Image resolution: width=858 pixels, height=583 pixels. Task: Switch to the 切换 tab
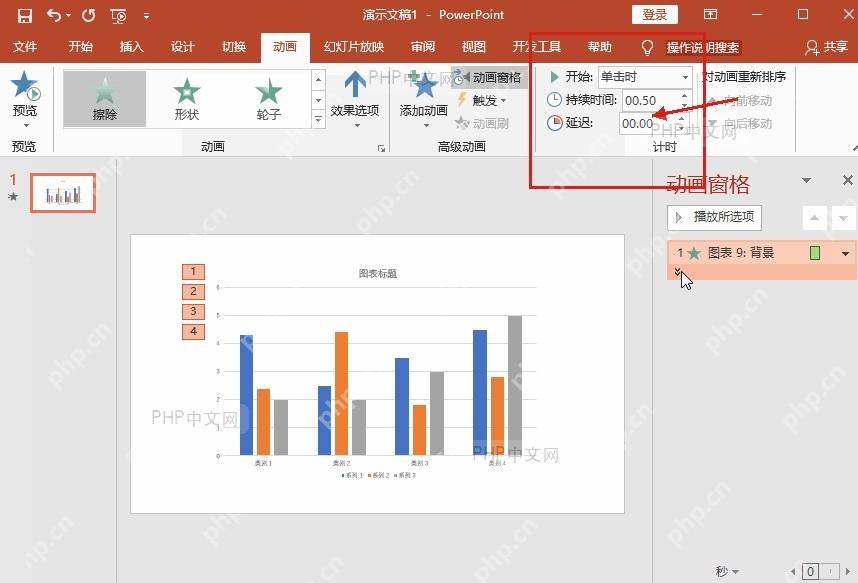pyautogui.click(x=234, y=47)
